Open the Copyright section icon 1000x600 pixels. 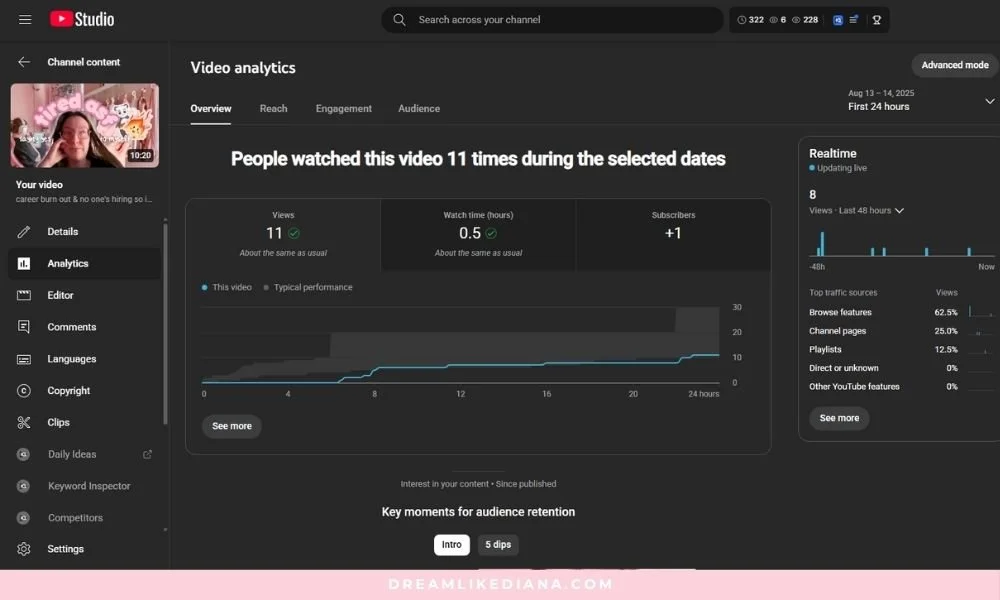click(x=22, y=390)
